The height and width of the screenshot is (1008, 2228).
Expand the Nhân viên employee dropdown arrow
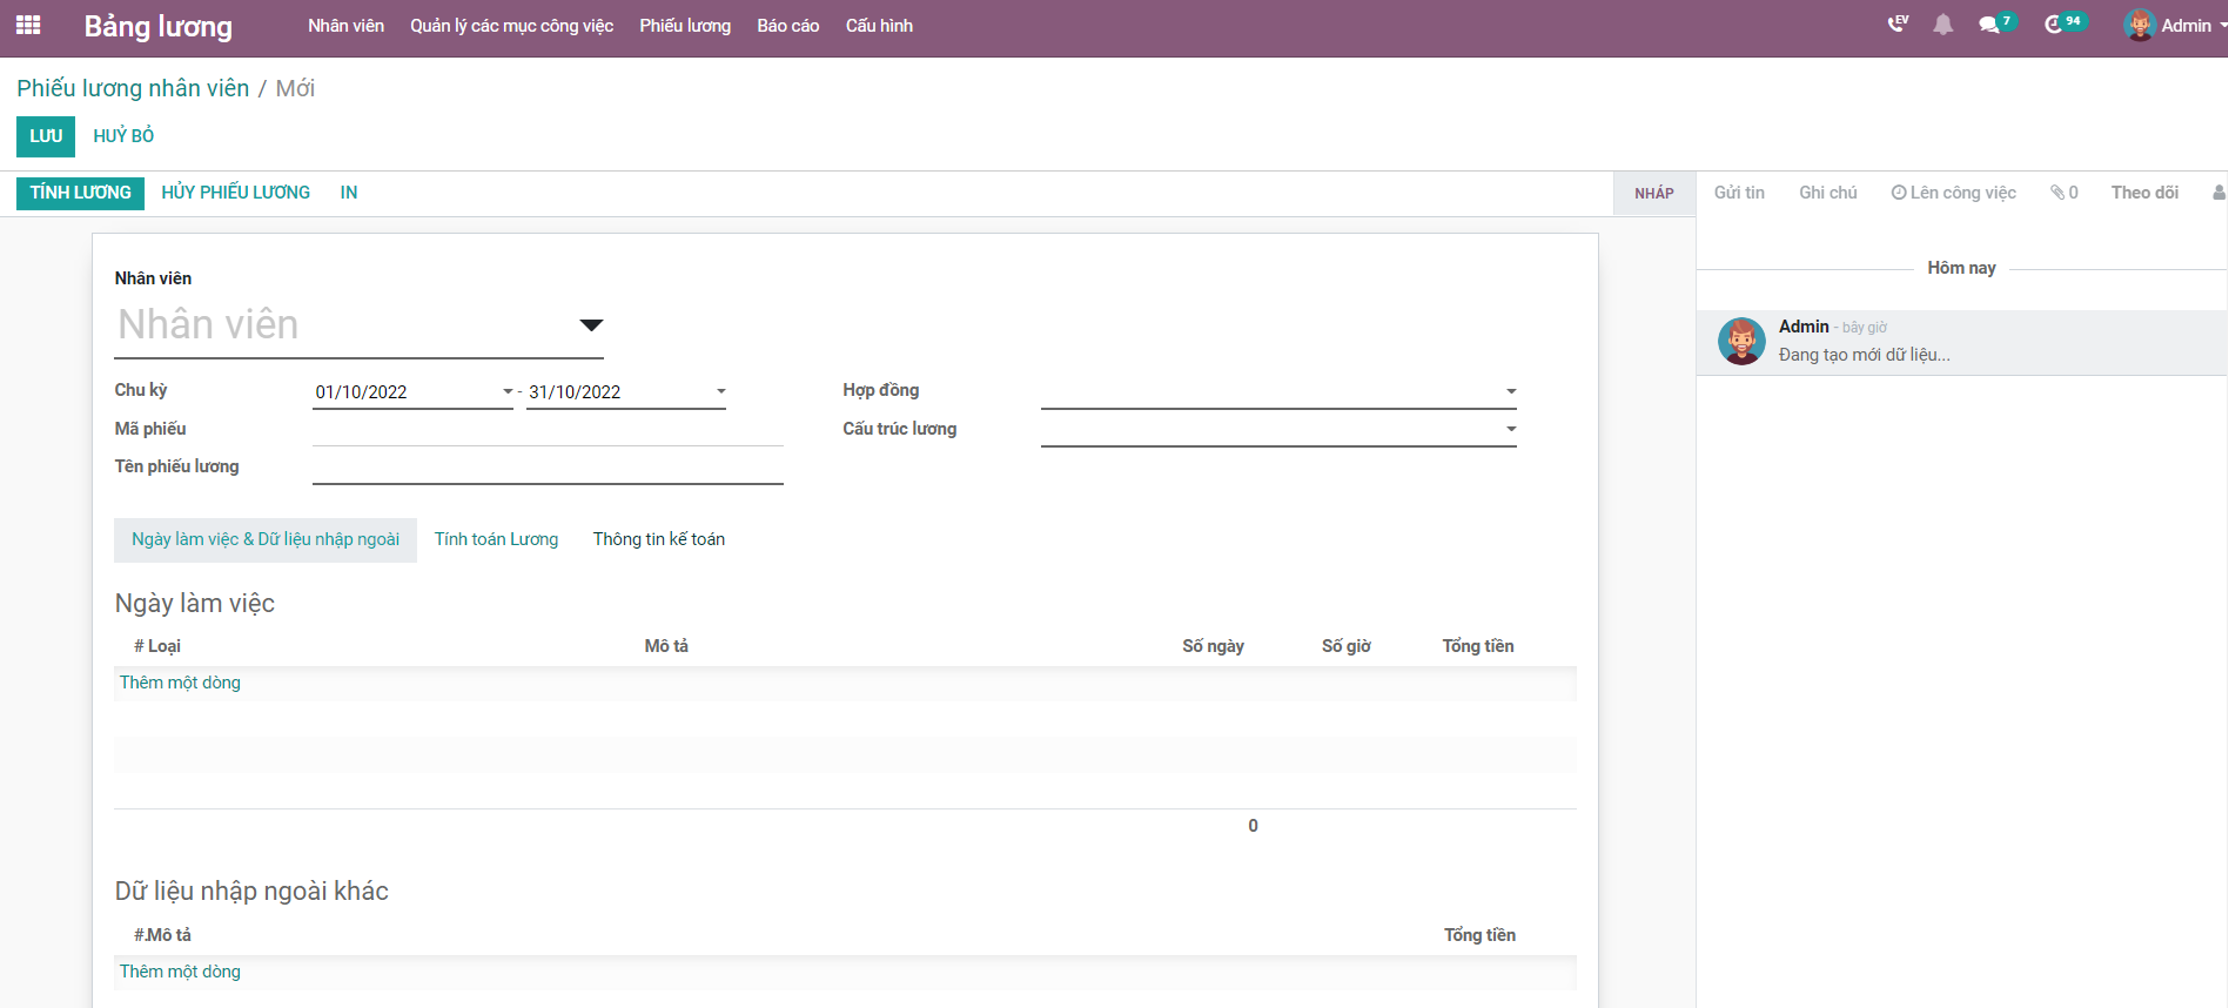click(x=591, y=325)
